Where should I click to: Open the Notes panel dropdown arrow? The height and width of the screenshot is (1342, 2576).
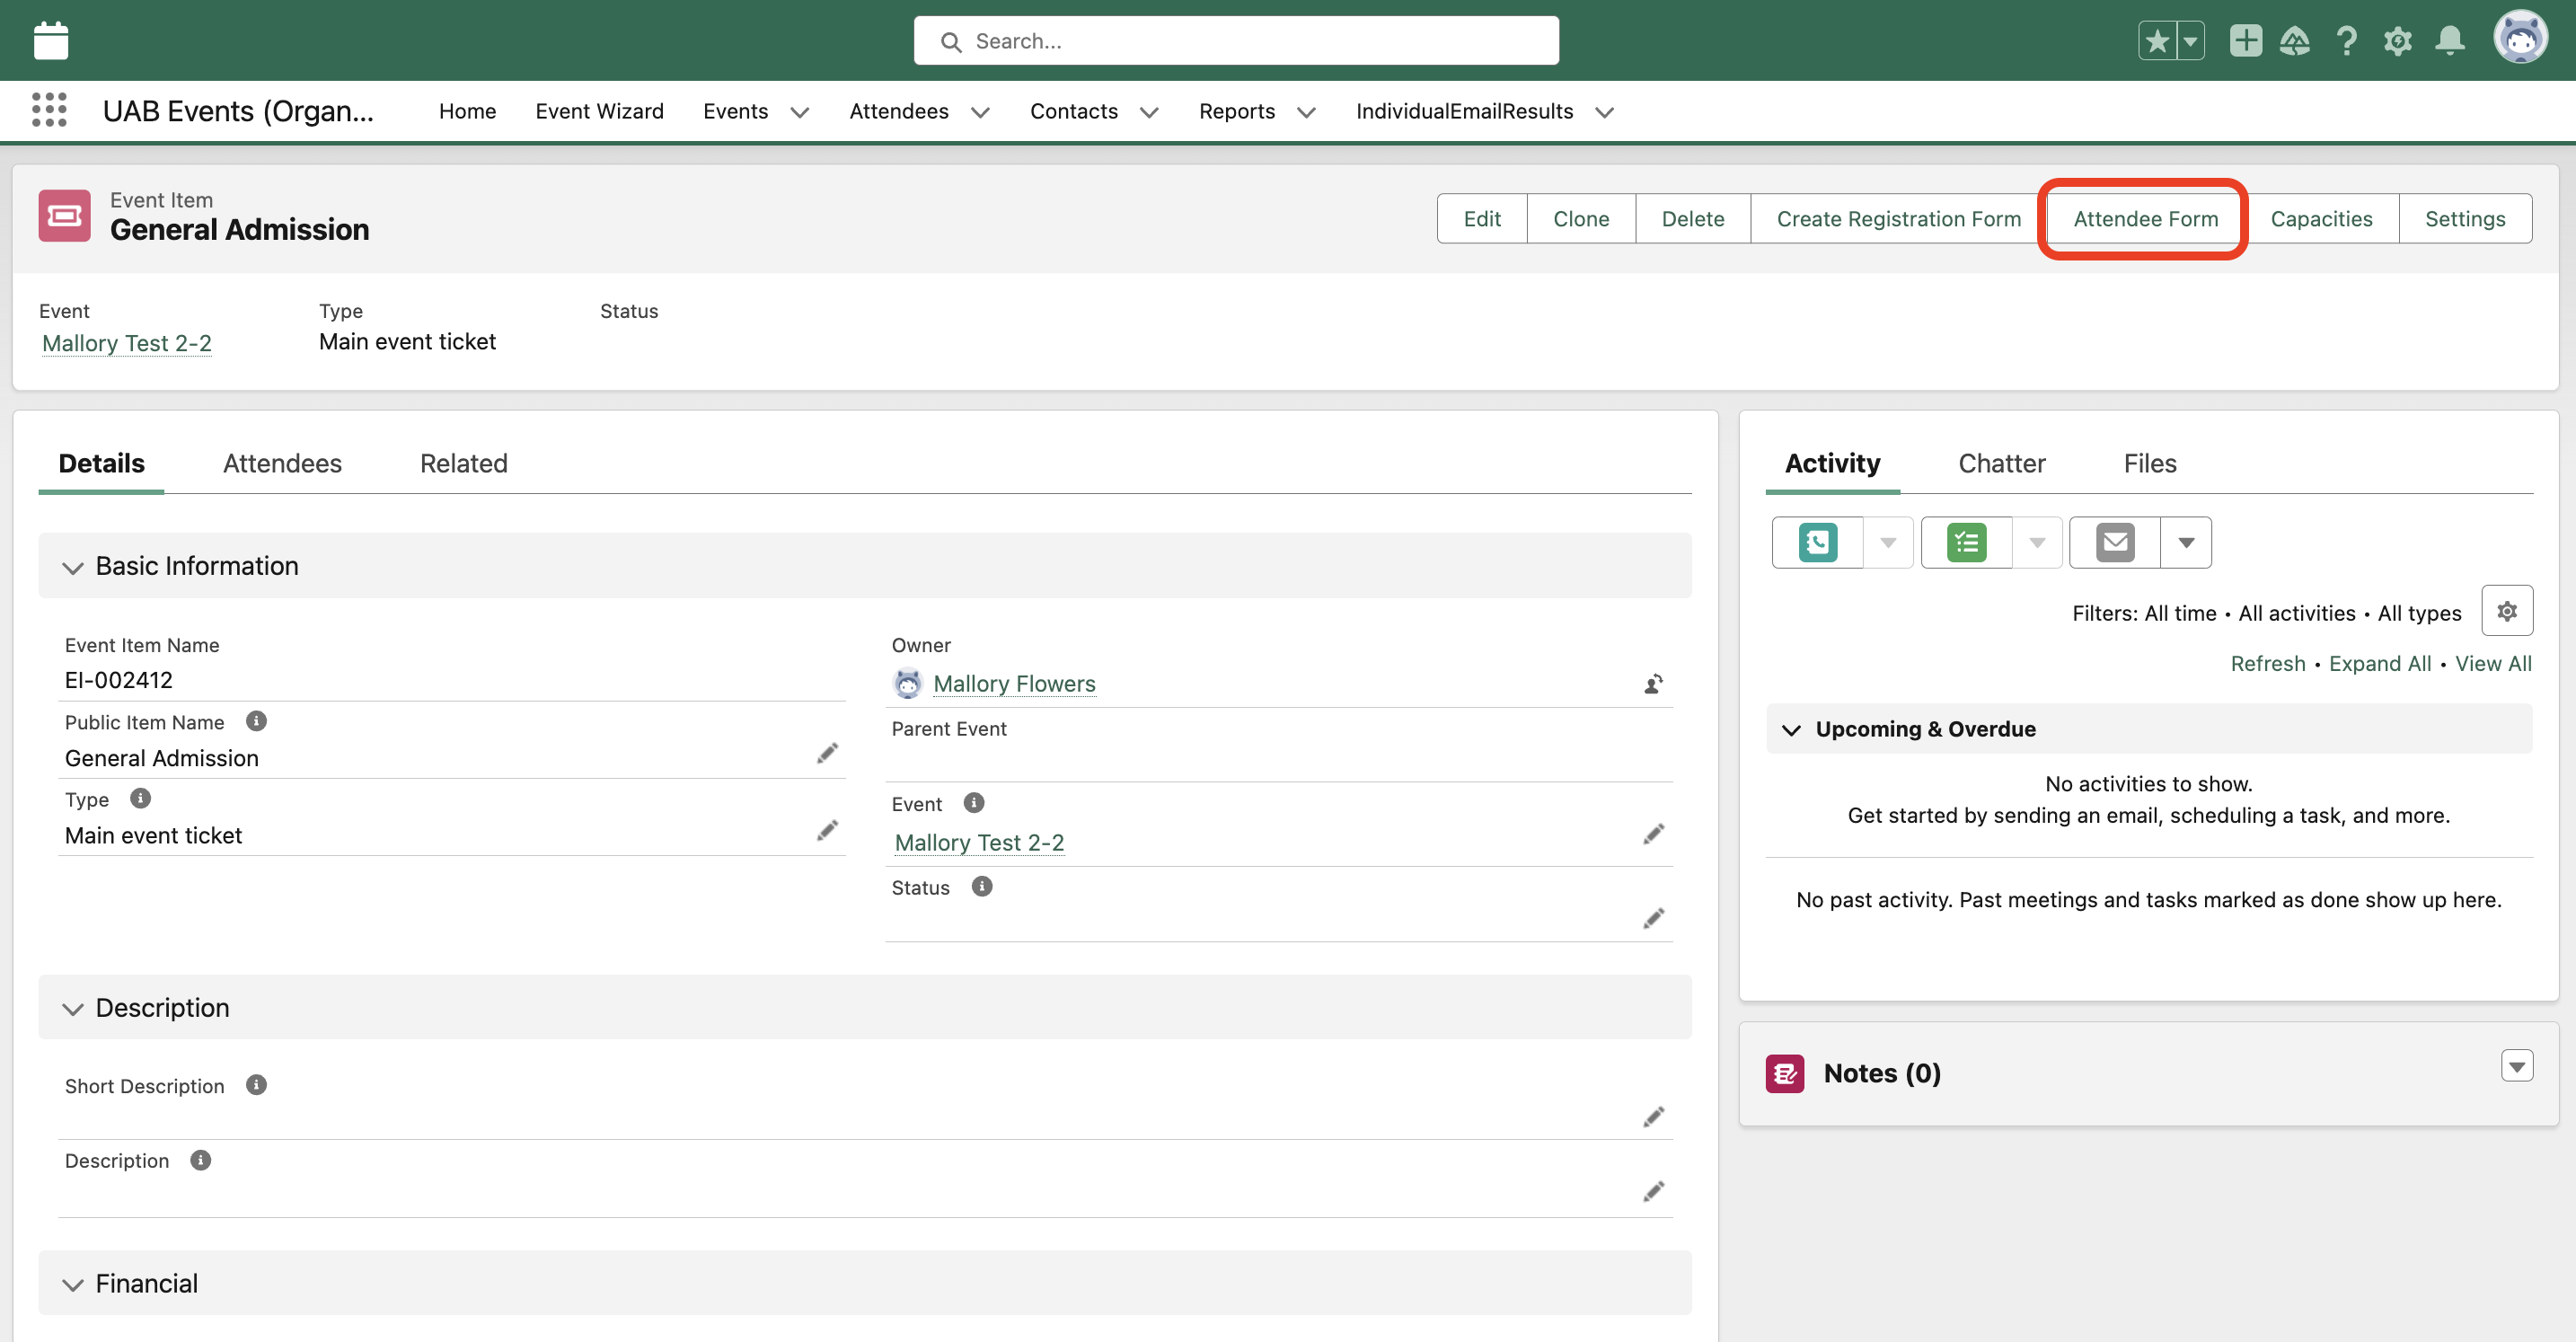2516,1066
